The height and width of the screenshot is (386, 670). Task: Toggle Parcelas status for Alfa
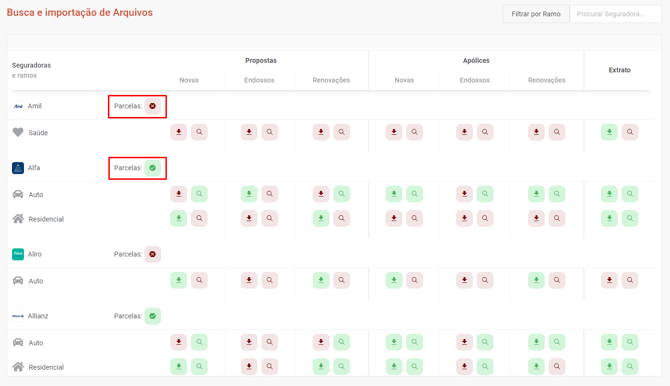point(153,168)
